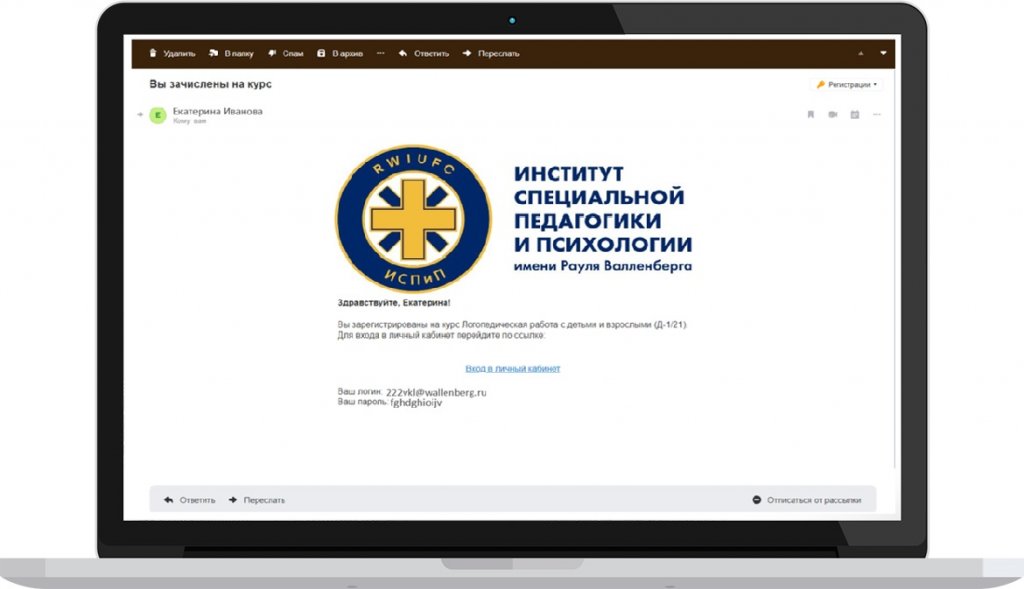Open message options three-dot icon near calendar
This screenshot has width=1024, height=589.
coord(877,114)
